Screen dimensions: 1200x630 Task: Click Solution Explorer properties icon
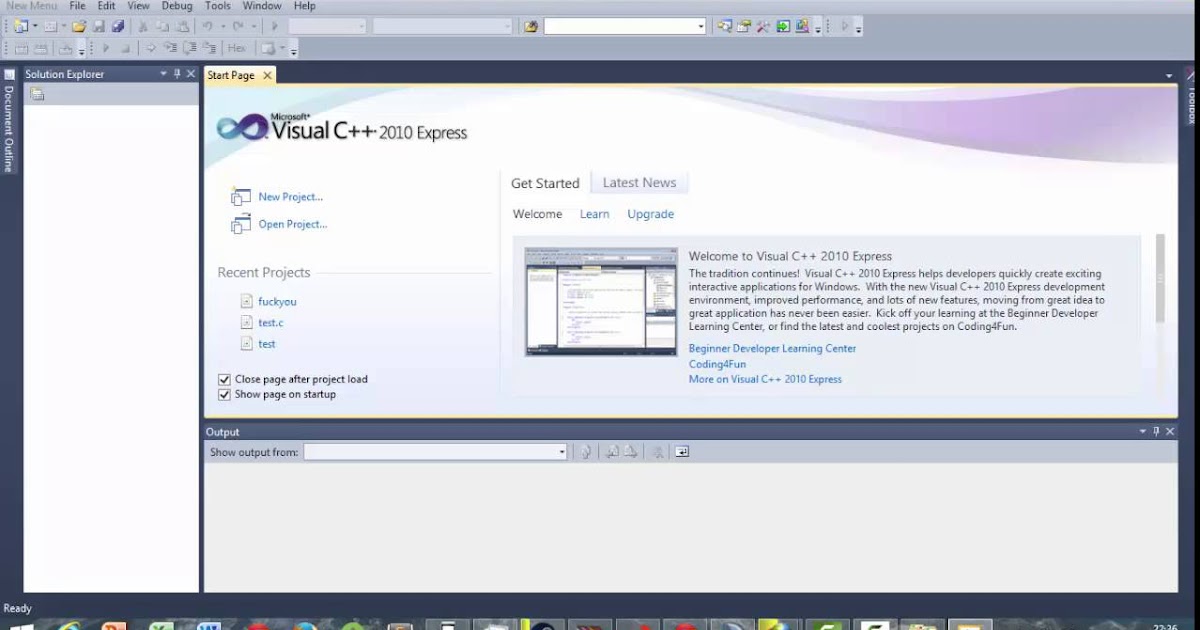(x=37, y=95)
